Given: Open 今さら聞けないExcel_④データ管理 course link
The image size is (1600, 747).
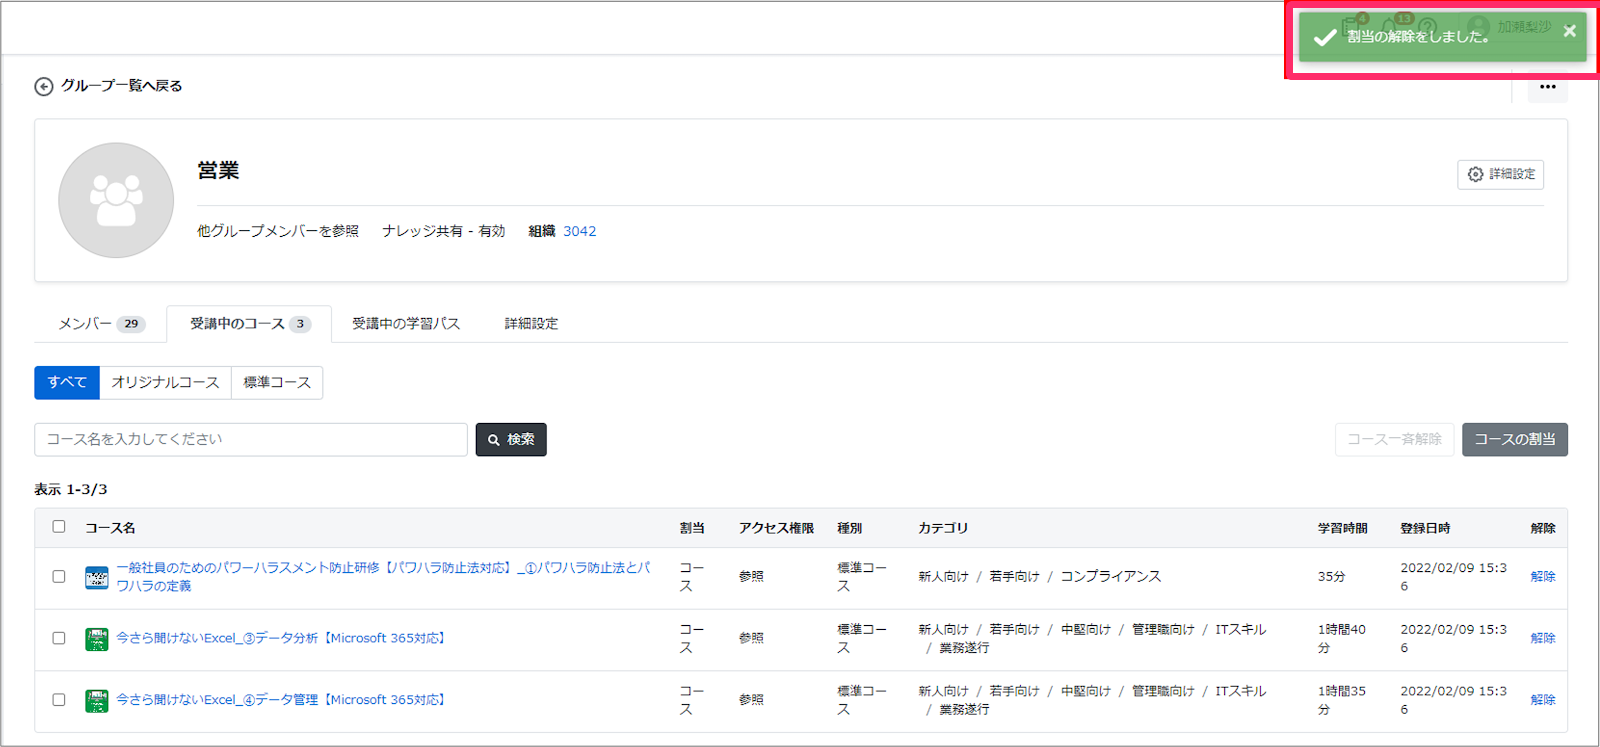Looking at the screenshot, I should tap(281, 700).
